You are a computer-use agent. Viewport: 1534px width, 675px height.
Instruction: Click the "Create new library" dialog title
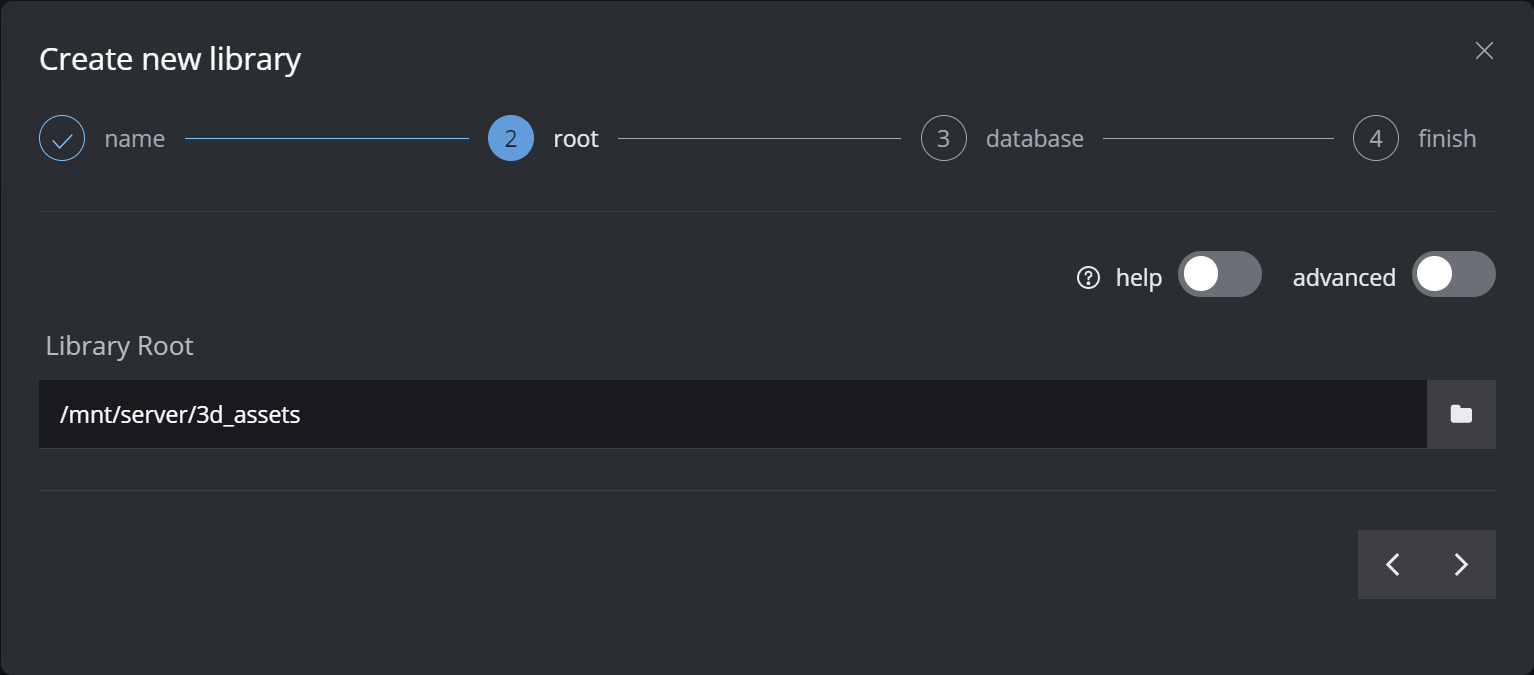[x=170, y=59]
